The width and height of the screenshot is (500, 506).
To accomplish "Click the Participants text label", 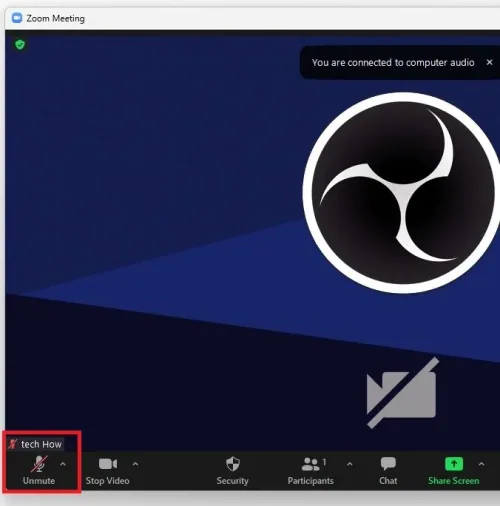I will click(311, 481).
